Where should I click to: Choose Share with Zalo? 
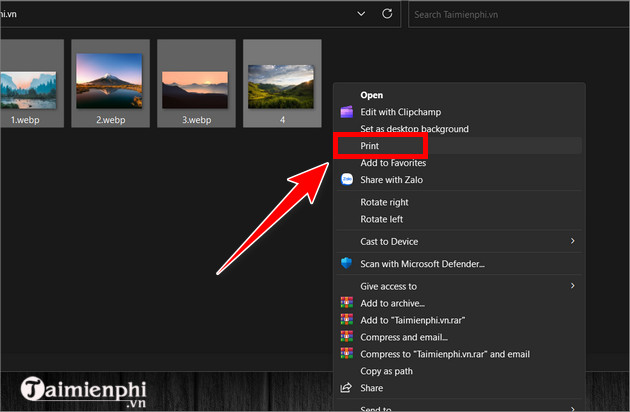point(459,180)
